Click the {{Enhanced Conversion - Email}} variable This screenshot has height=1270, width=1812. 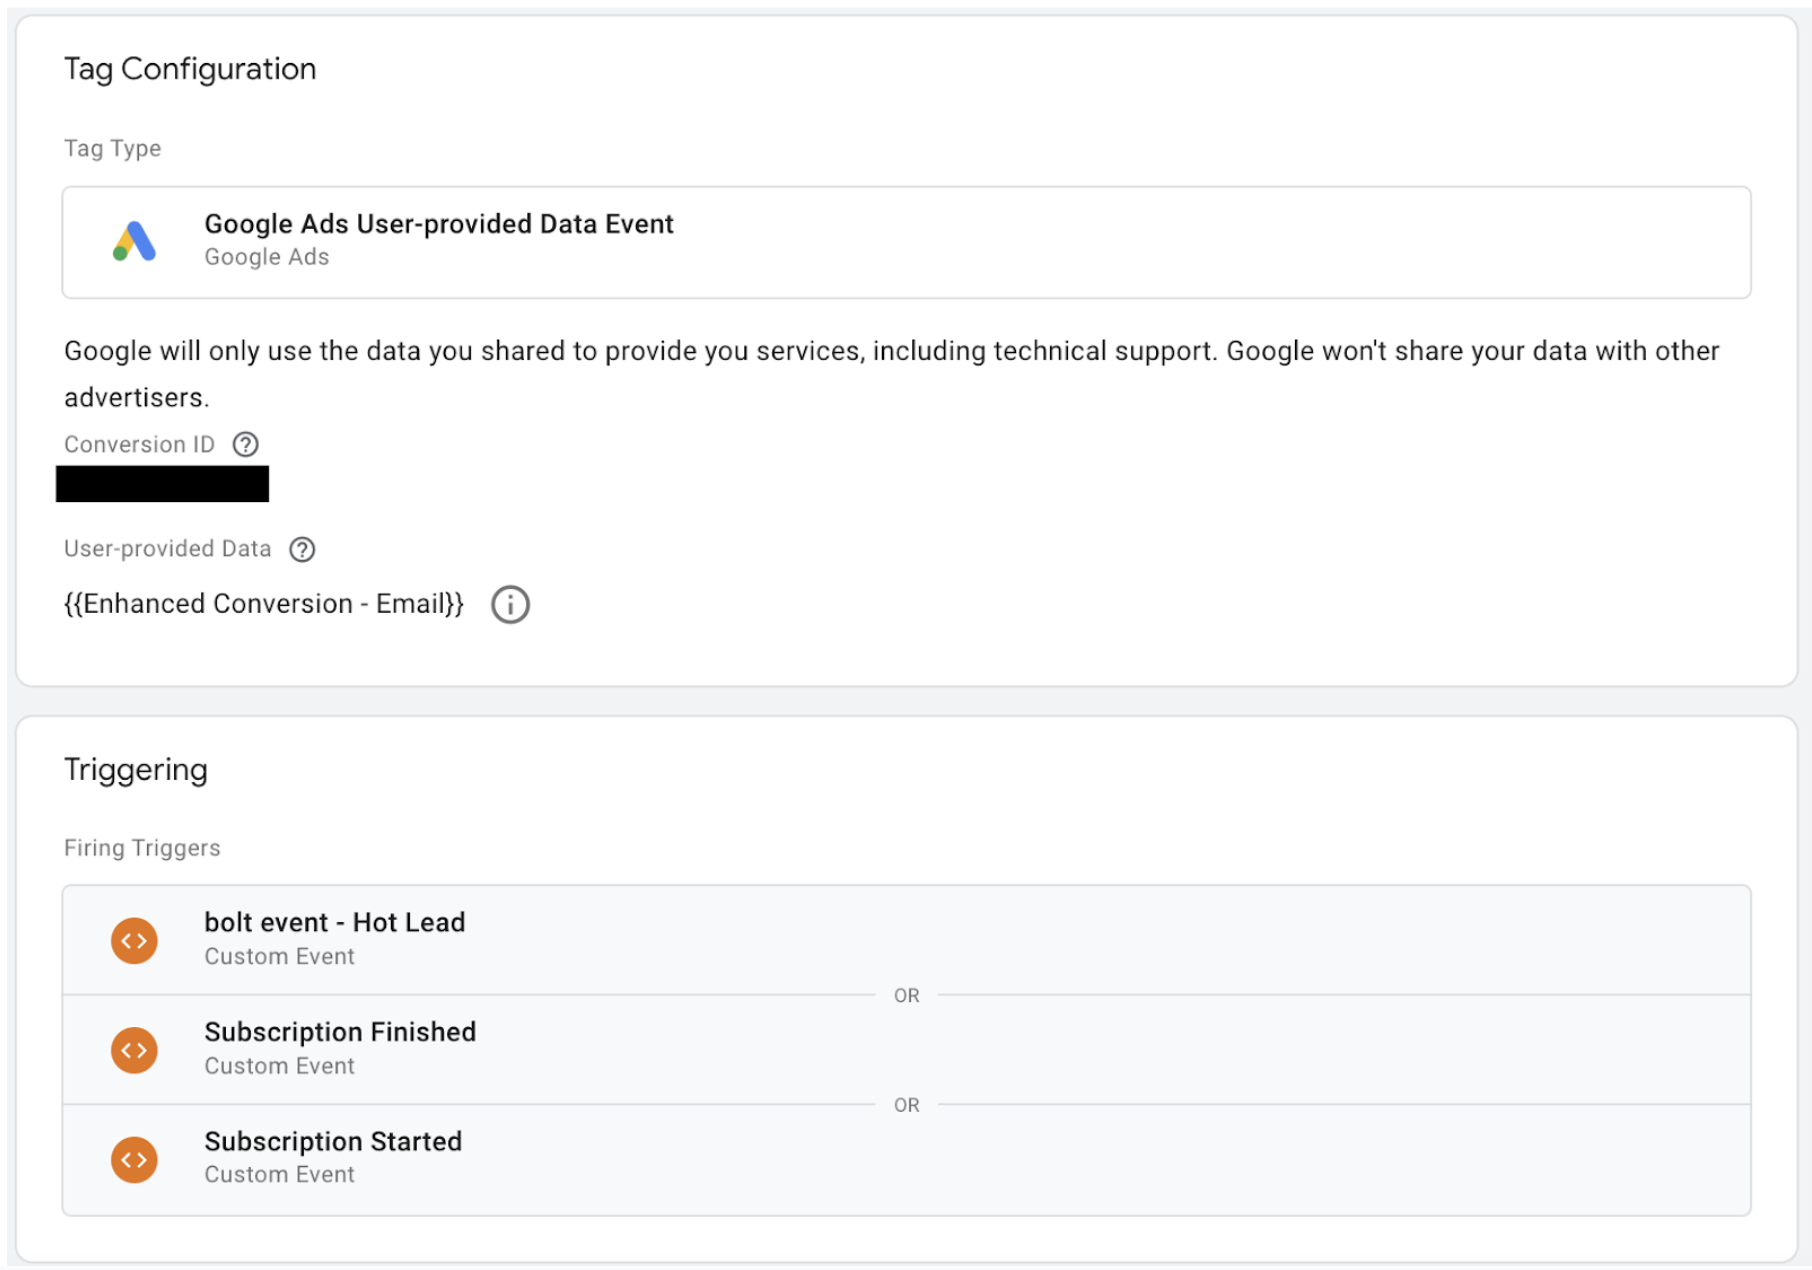[x=264, y=604]
